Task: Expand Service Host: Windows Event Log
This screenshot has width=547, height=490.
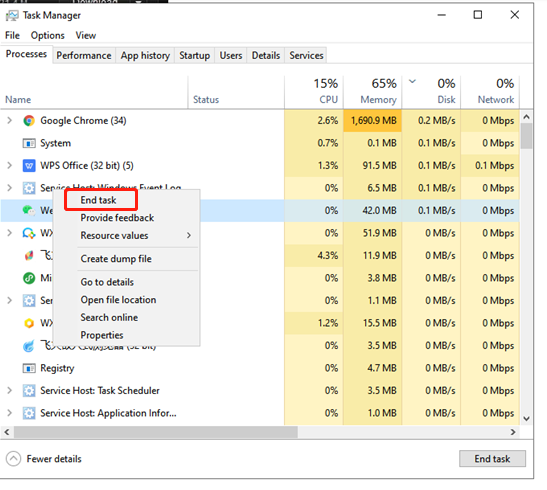Action: tap(10, 188)
